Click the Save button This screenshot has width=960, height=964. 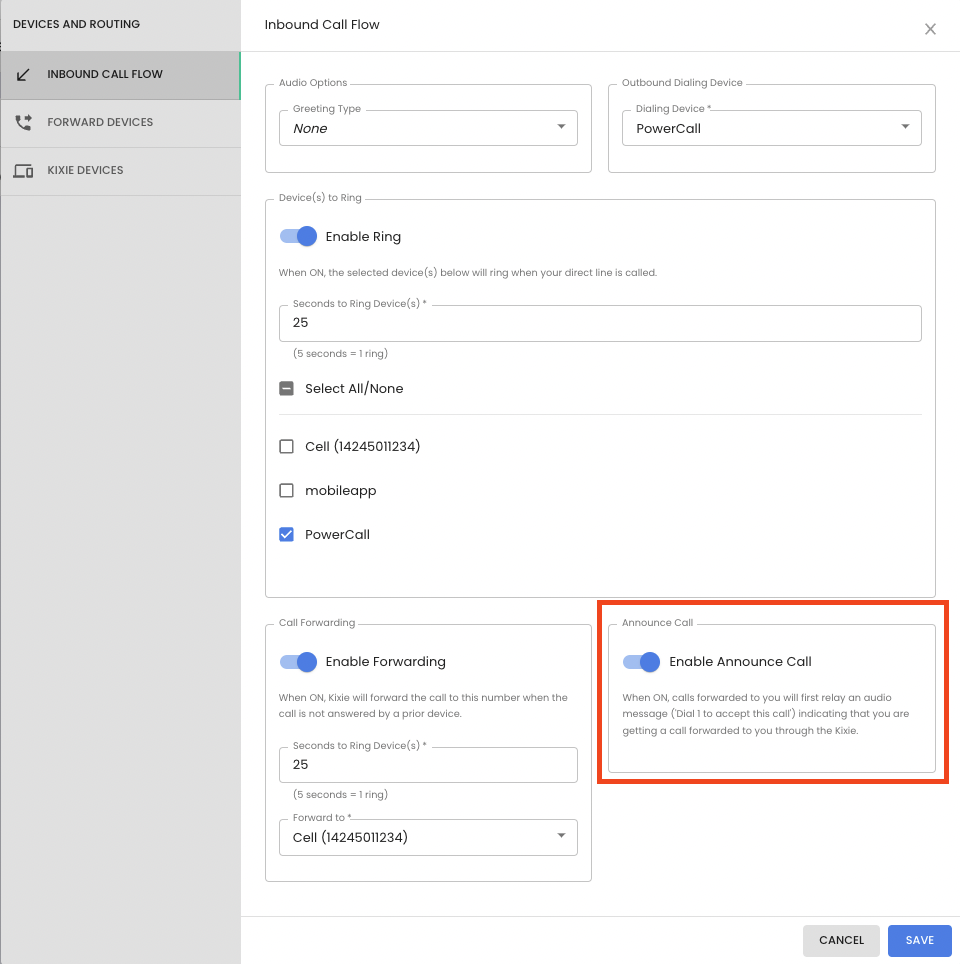click(919, 940)
